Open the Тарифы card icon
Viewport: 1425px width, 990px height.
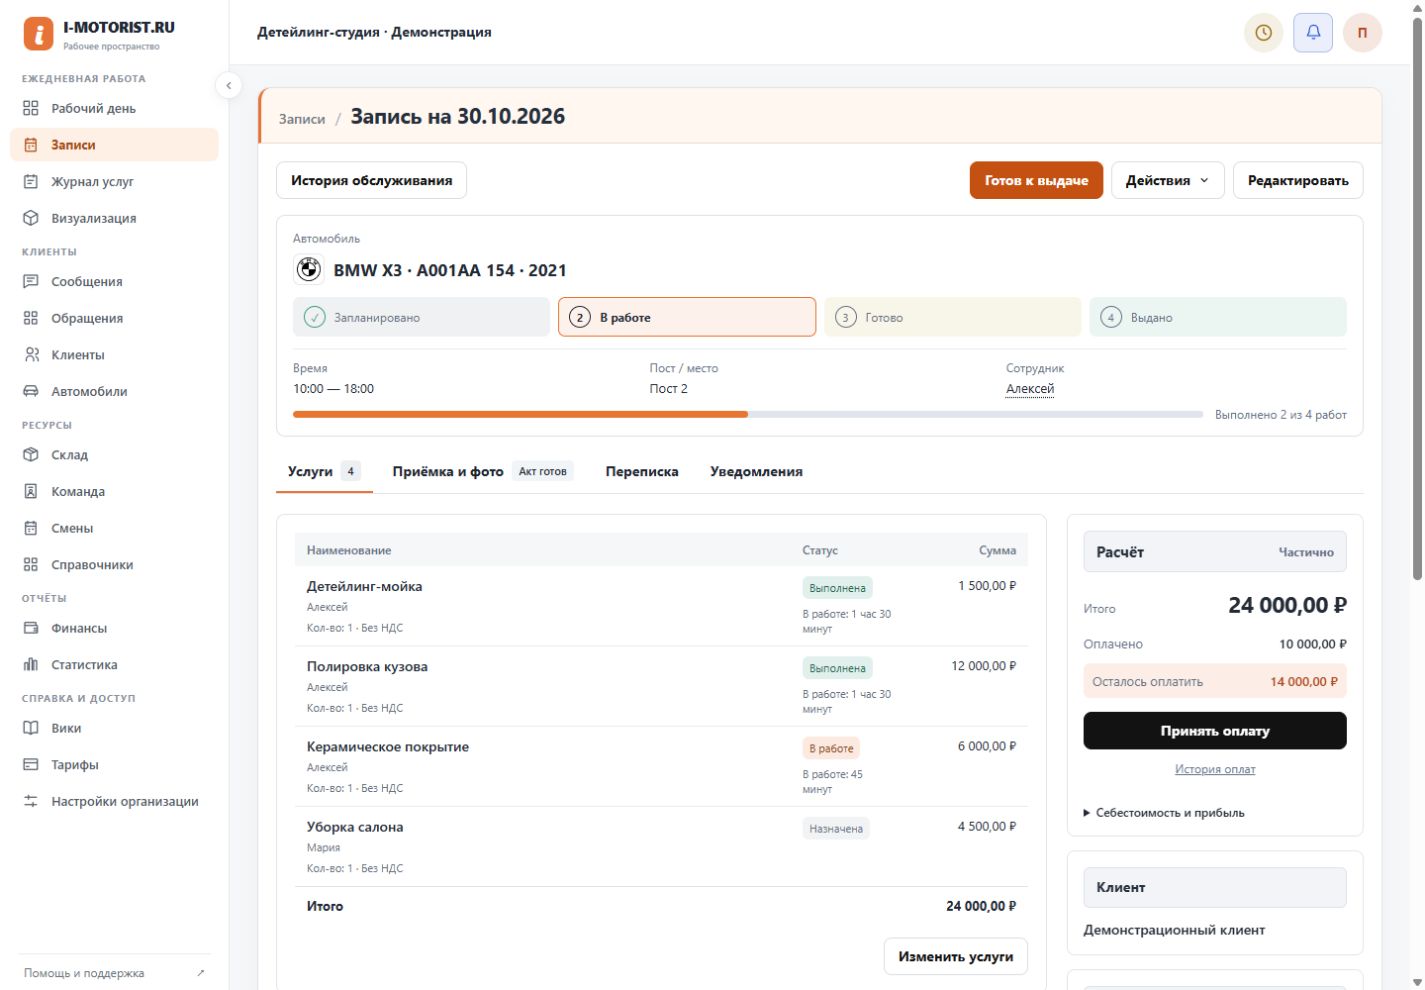pyautogui.click(x=31, y=765)
